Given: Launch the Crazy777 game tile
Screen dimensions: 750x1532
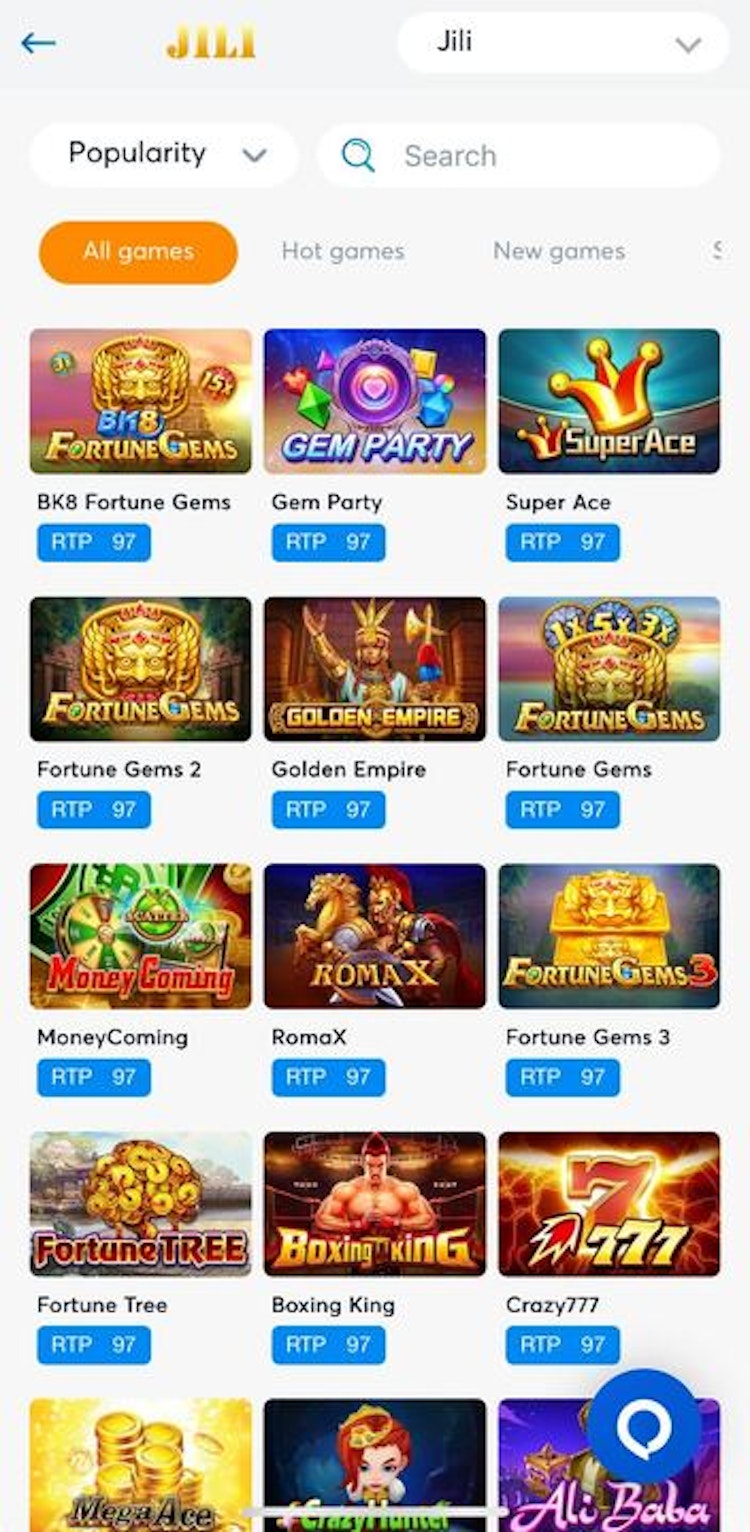Looking at the screenshot, I should pyautogui.click(x=609, y=1204).
